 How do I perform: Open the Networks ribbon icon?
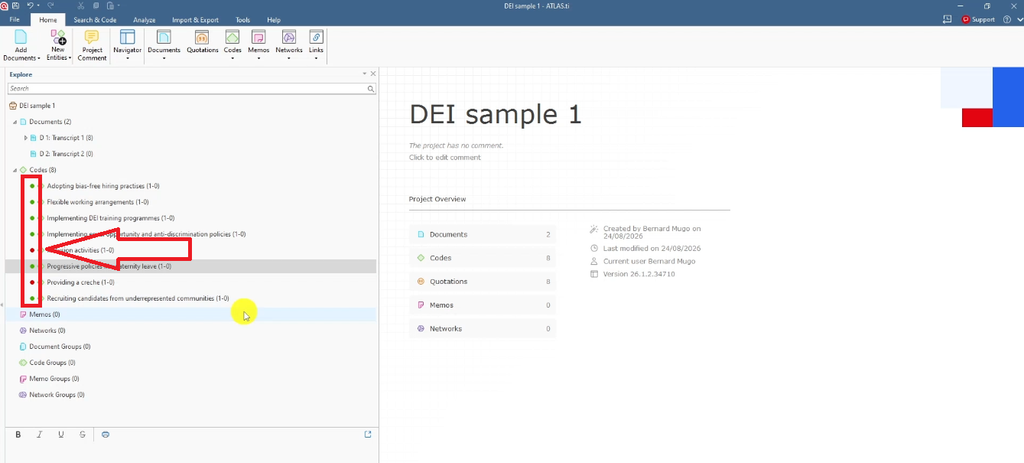click(289, 38)
